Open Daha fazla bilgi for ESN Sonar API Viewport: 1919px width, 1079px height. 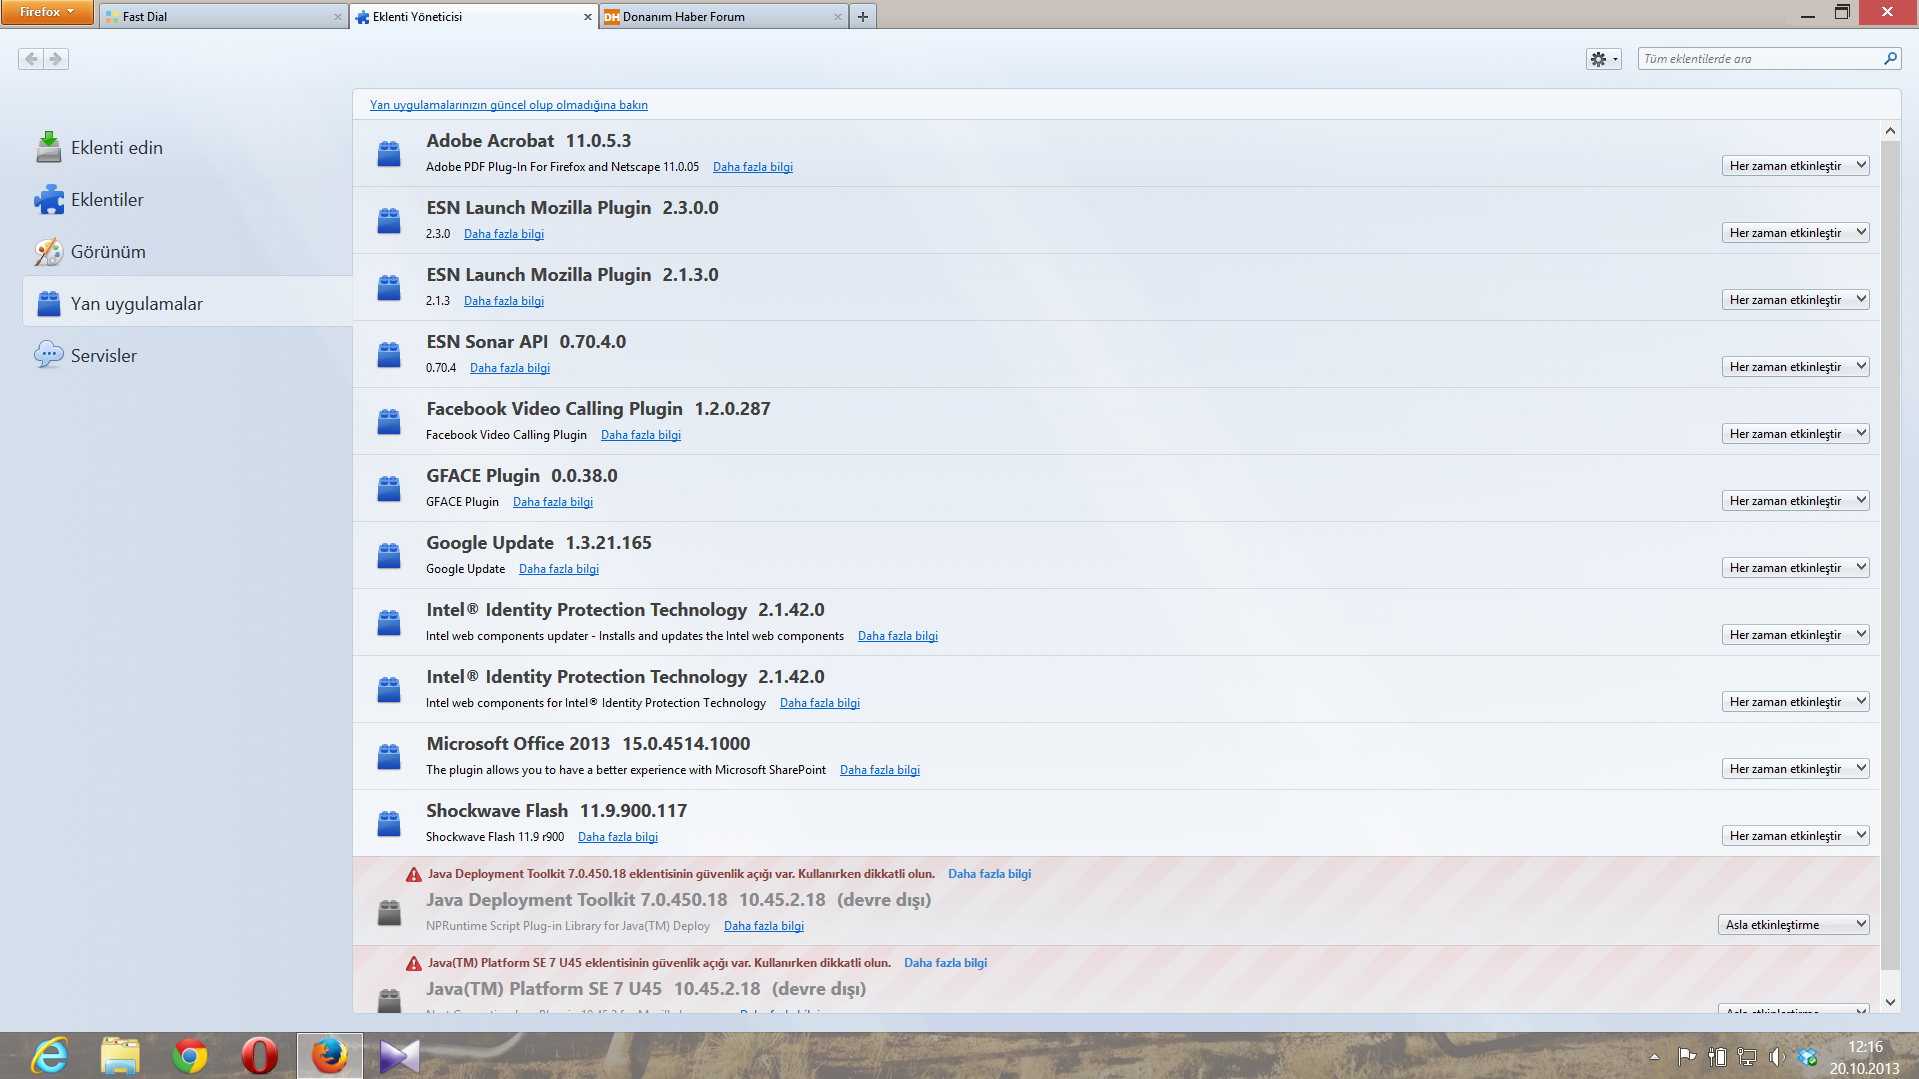click(509, 368)
